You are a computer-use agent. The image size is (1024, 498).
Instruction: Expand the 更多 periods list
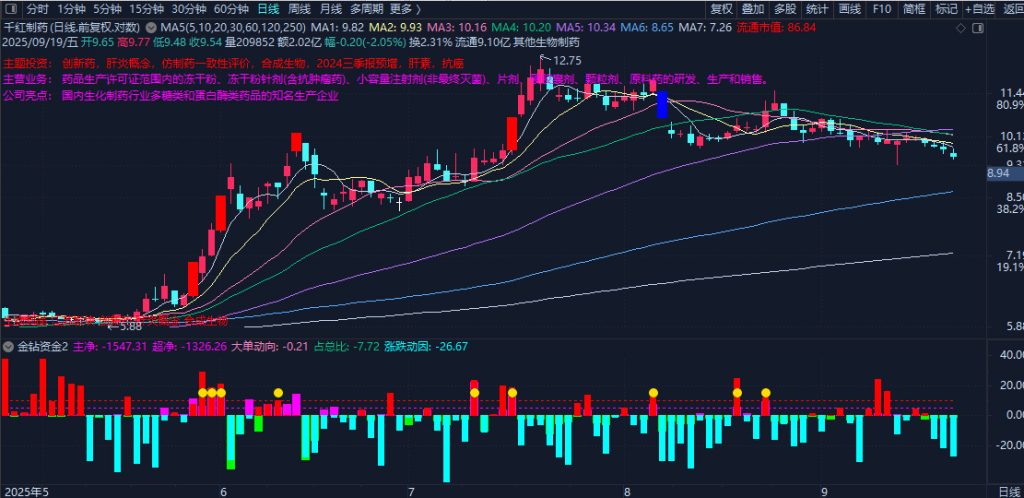406,9
